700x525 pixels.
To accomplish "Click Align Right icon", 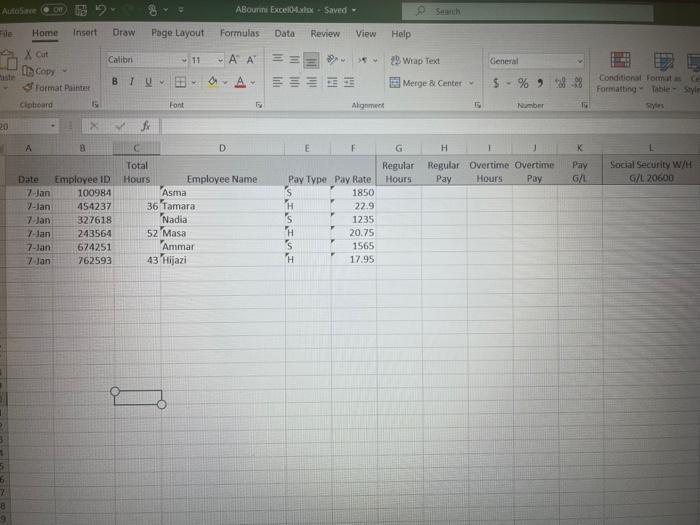I will [x=312, y=82].
